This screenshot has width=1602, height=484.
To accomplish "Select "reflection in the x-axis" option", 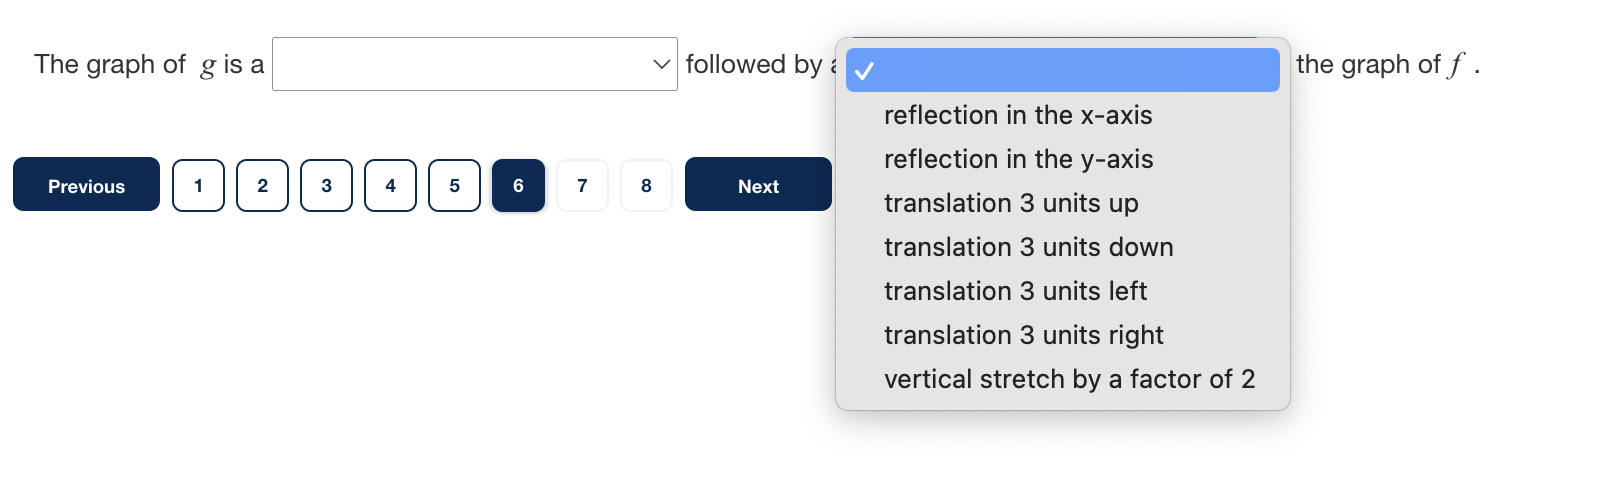I will pyautogui.click(x=1018, y=116).
